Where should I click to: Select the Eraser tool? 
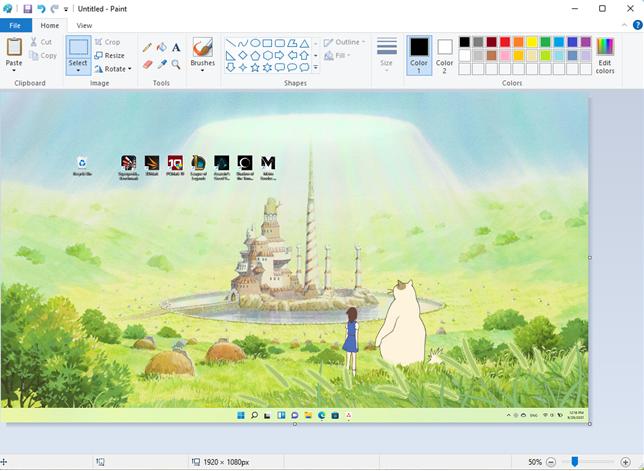point(147,64)
